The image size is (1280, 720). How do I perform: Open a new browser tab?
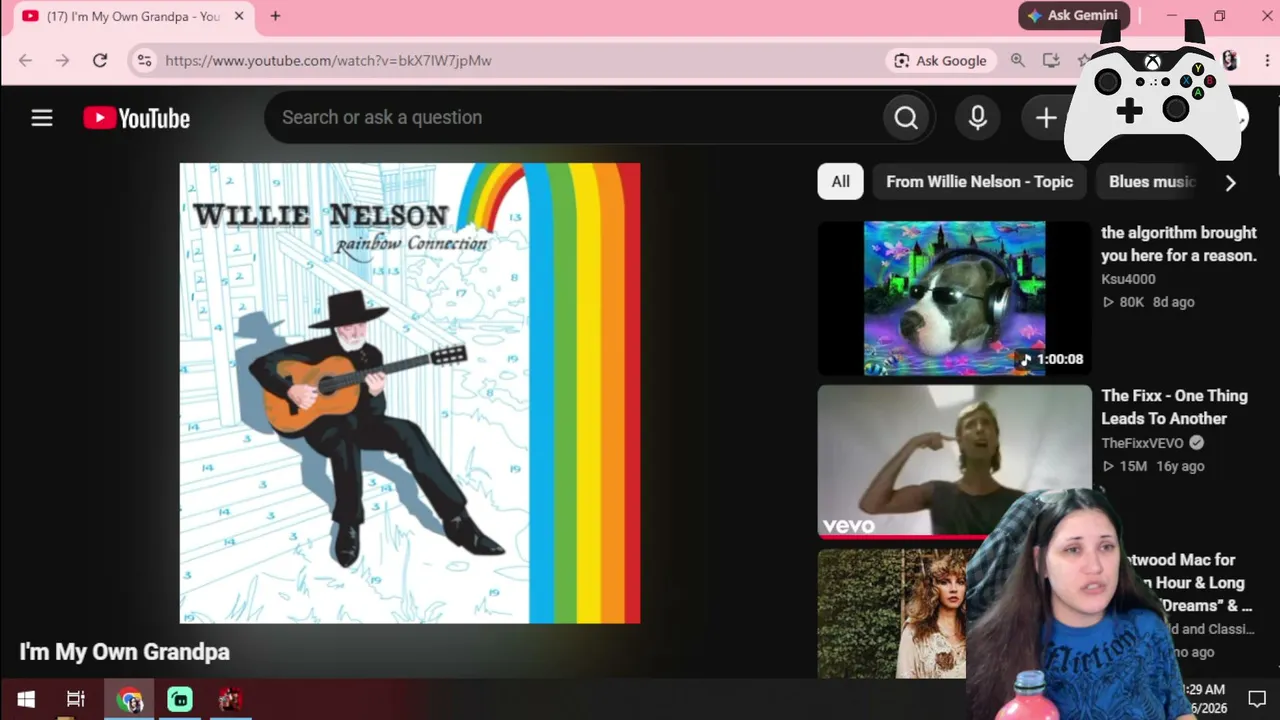click(275, 16)
